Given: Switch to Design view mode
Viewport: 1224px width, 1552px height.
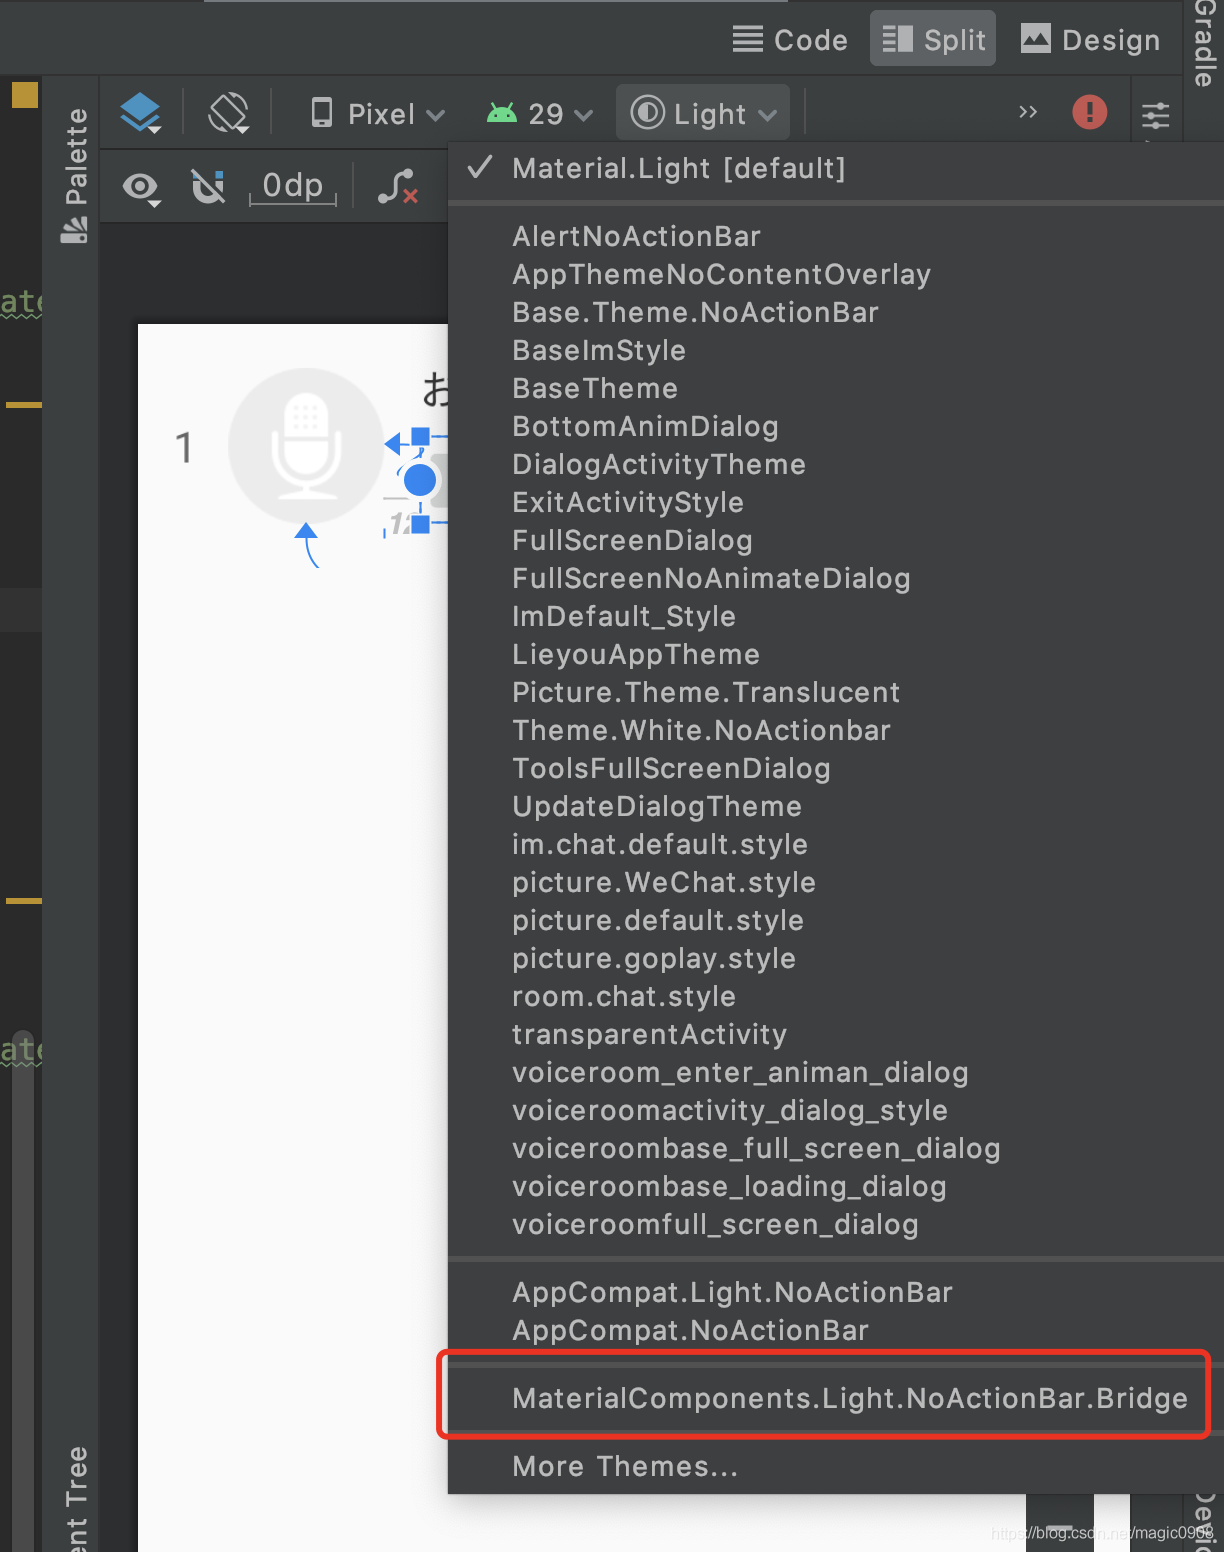Looking at the screenshot, I should pyautogui.click(x=1090, y=40).
